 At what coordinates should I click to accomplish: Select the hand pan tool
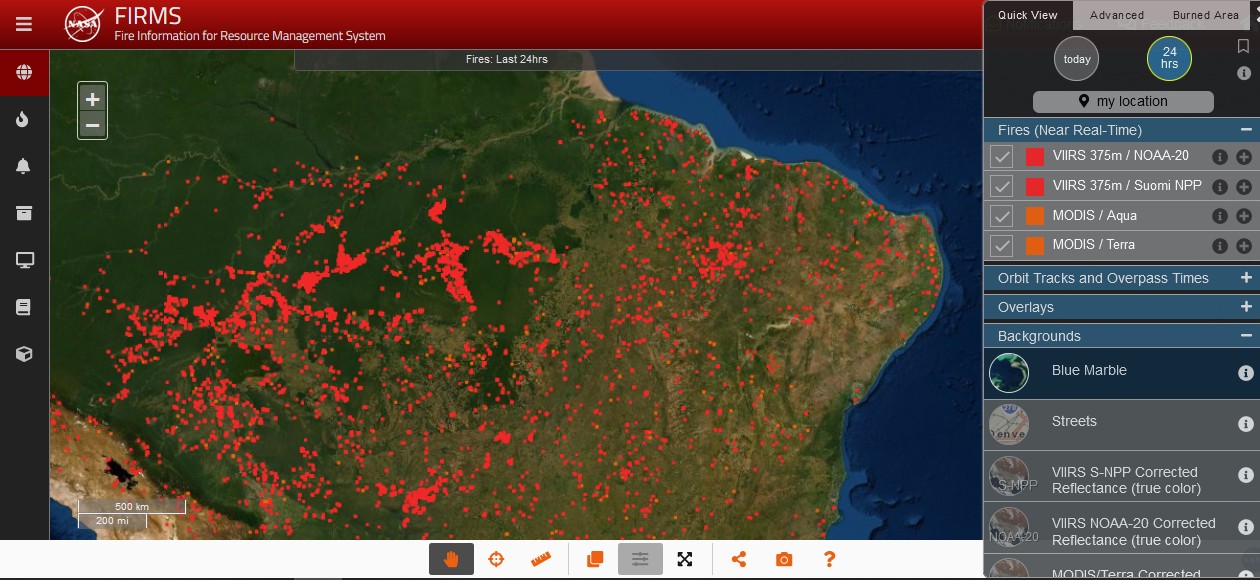point(451,559)
